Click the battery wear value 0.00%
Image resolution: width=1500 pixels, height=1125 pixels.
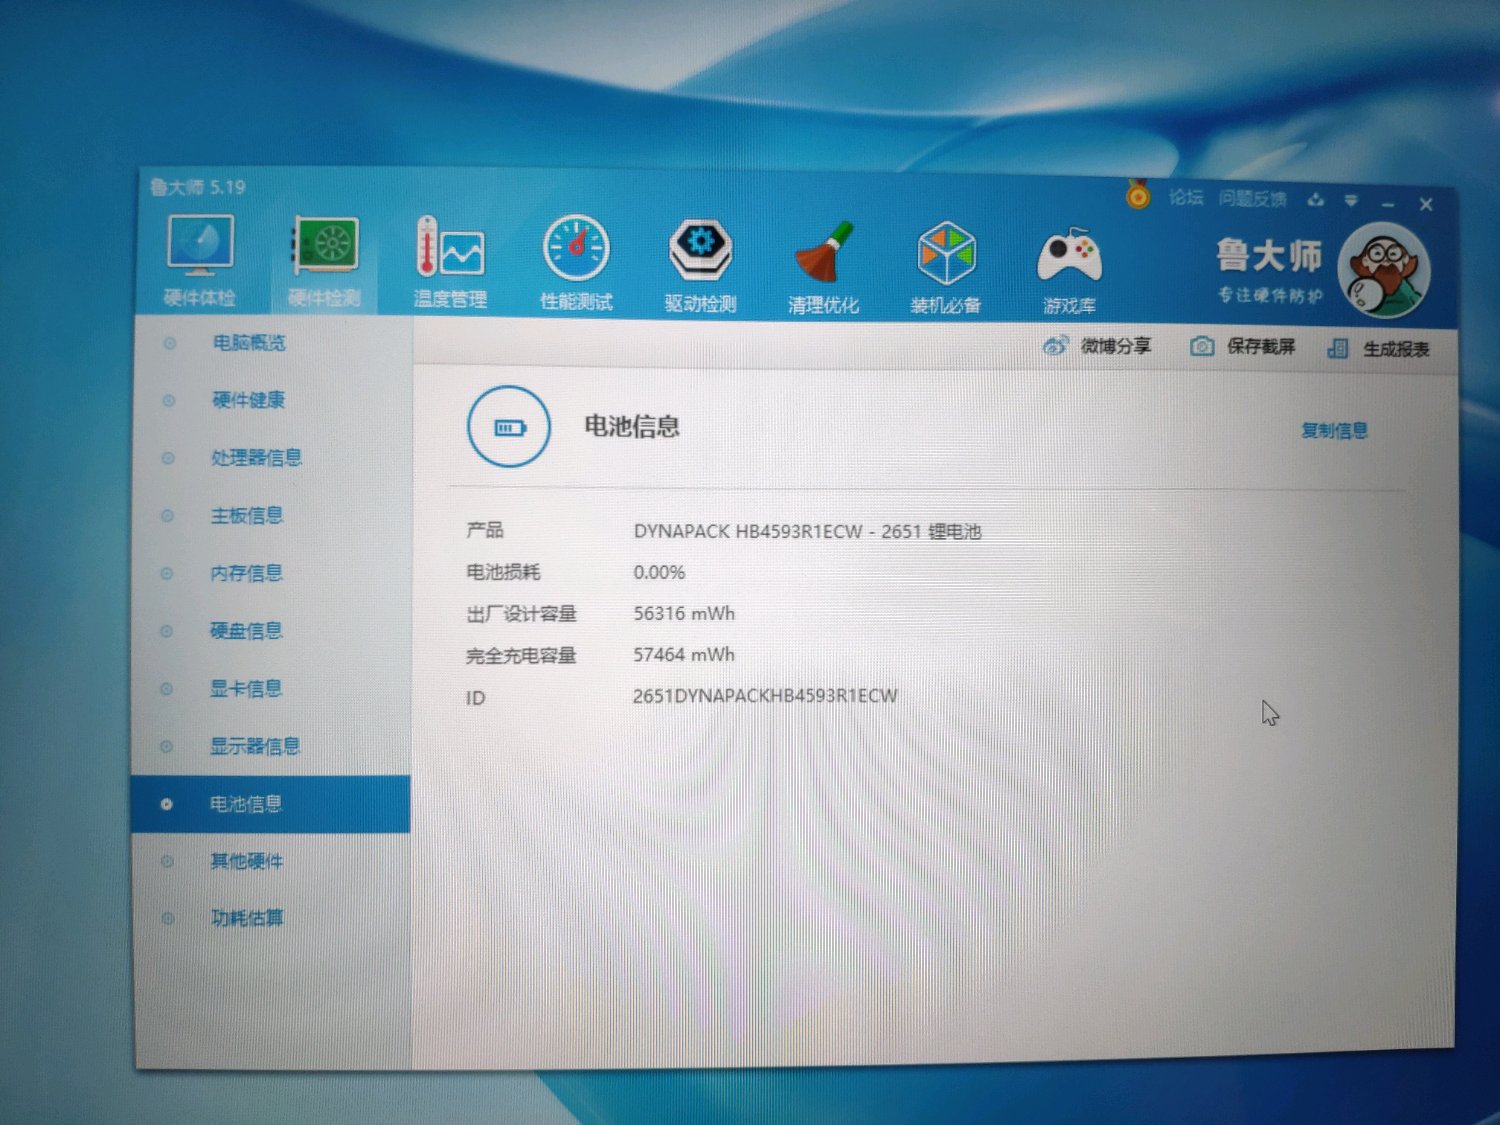click(x=659, y=573)
